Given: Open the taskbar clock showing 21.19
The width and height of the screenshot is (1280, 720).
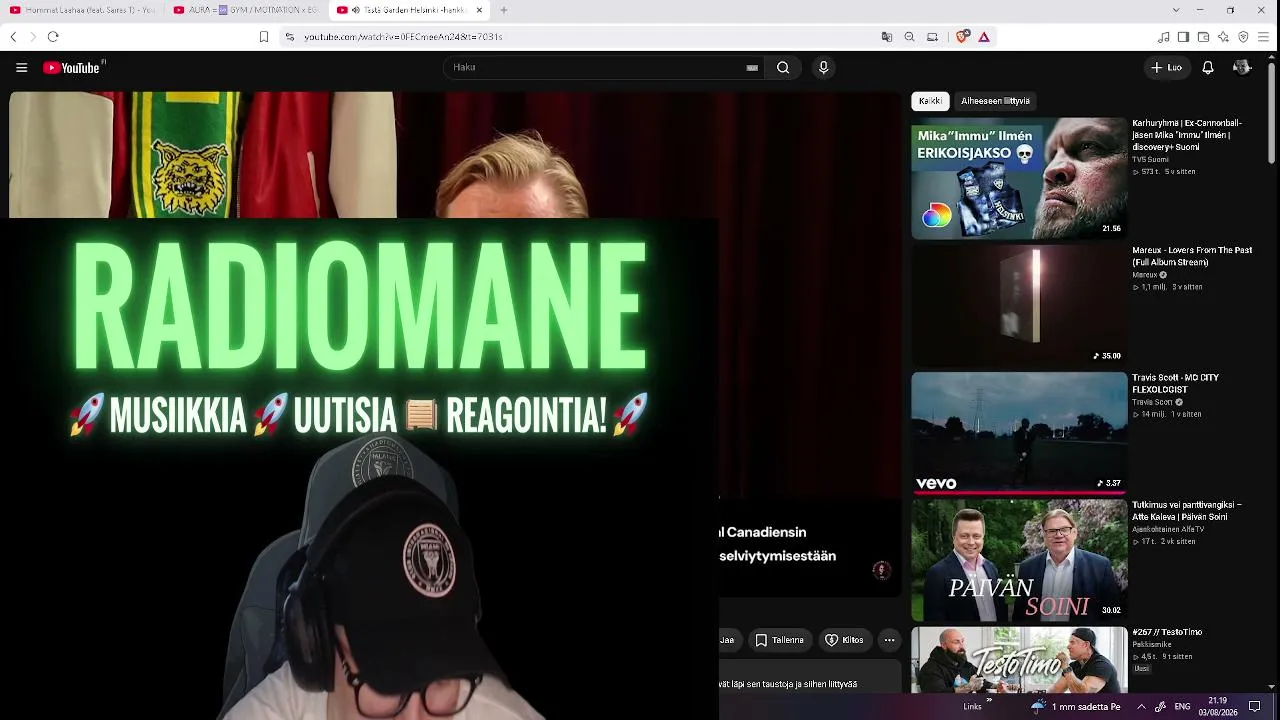Looking at the screenshot, I should click(x=1217, y=706).
